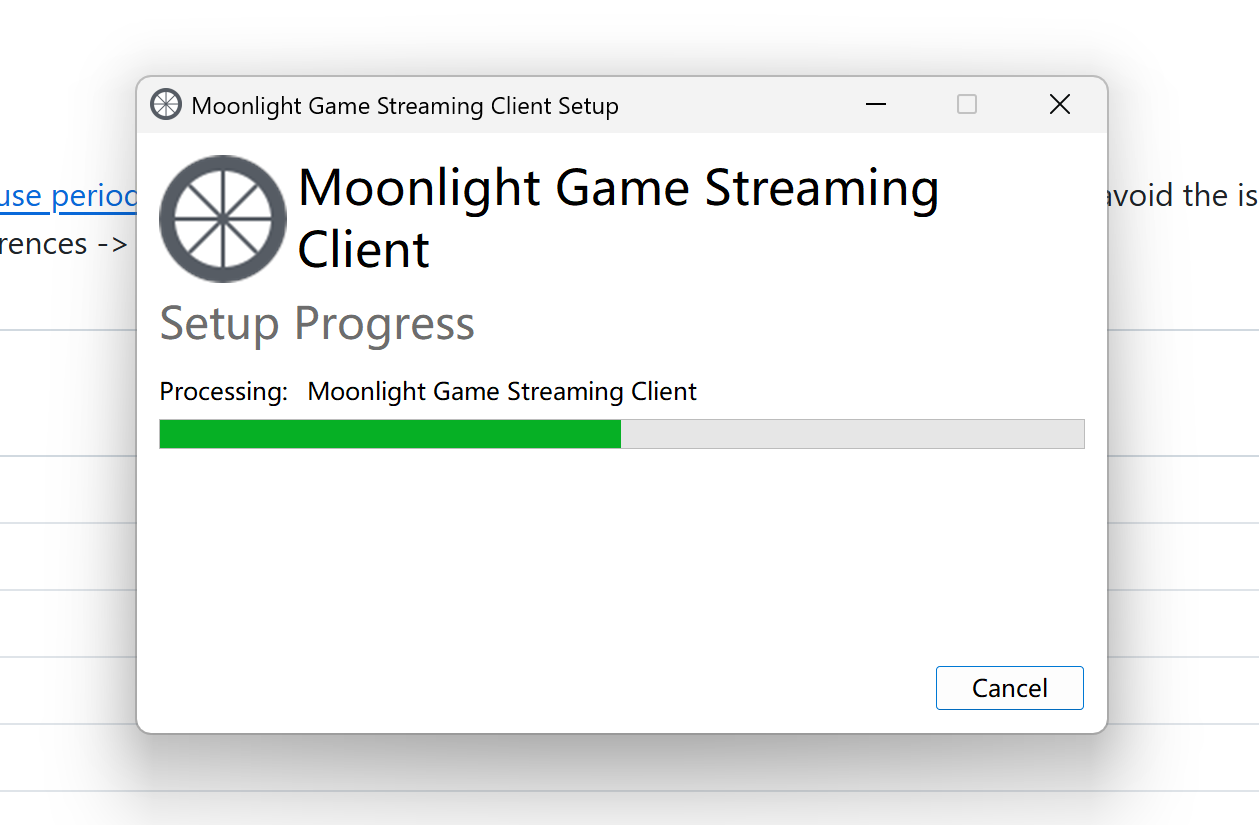The width and height of the screenshot is (1259, 825).
Task: Click the 'Moonlight Game Streaming Client Setup' title
Action: pos(405,106)
